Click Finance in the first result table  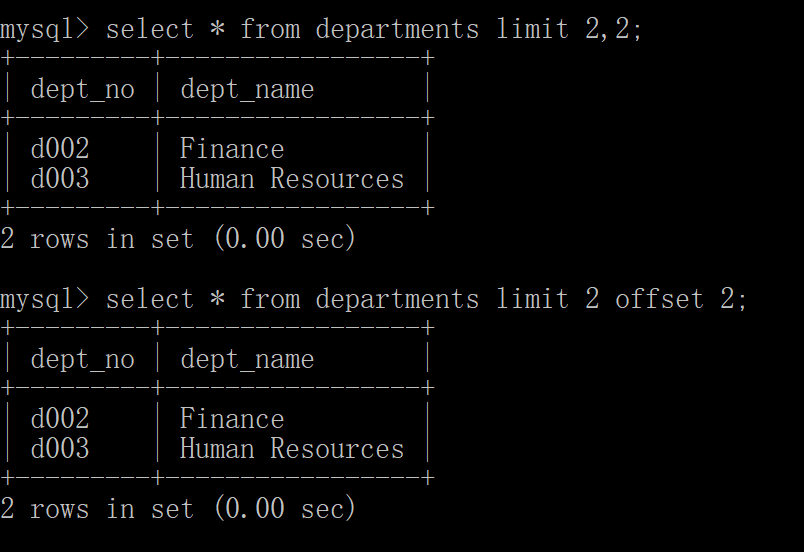click(232, 149)
